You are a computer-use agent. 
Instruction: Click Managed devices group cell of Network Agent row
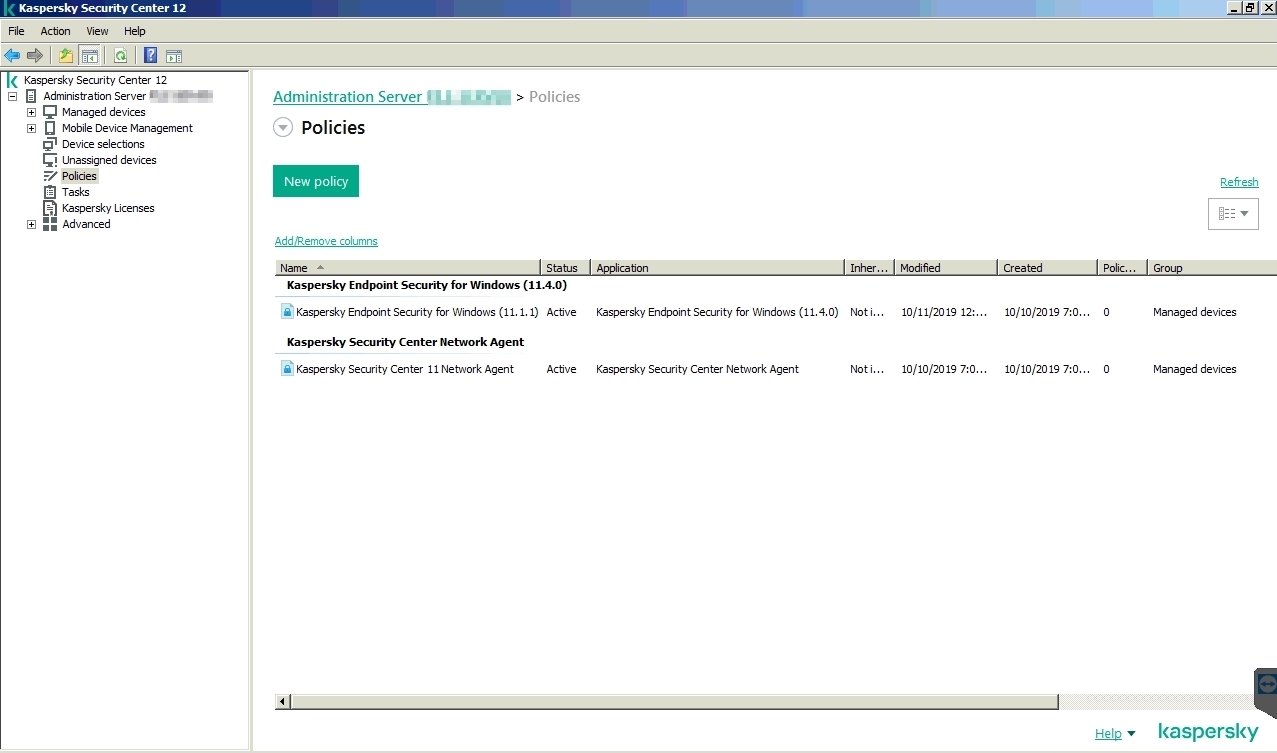(1194, 369)
